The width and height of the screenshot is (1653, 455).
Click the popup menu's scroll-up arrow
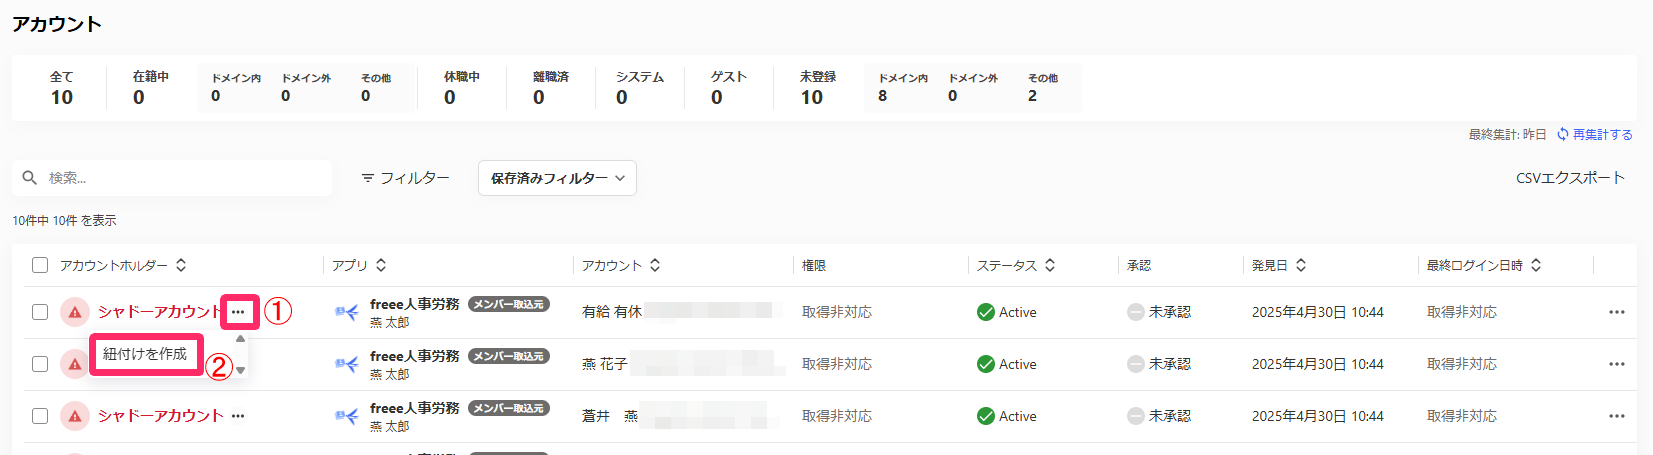pos(240,339)
